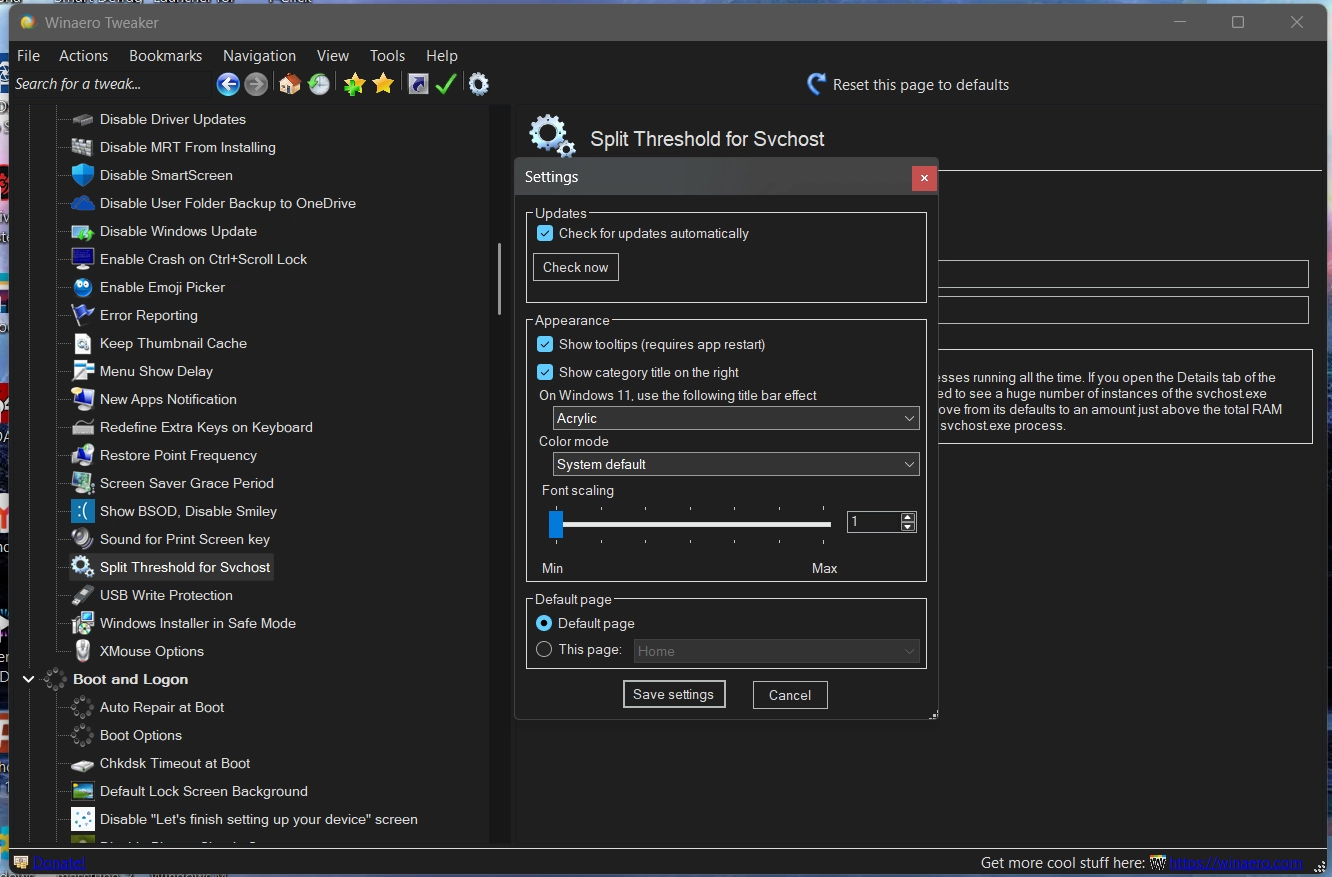Click the create shortcut toolbar icon

coord(418,84)
